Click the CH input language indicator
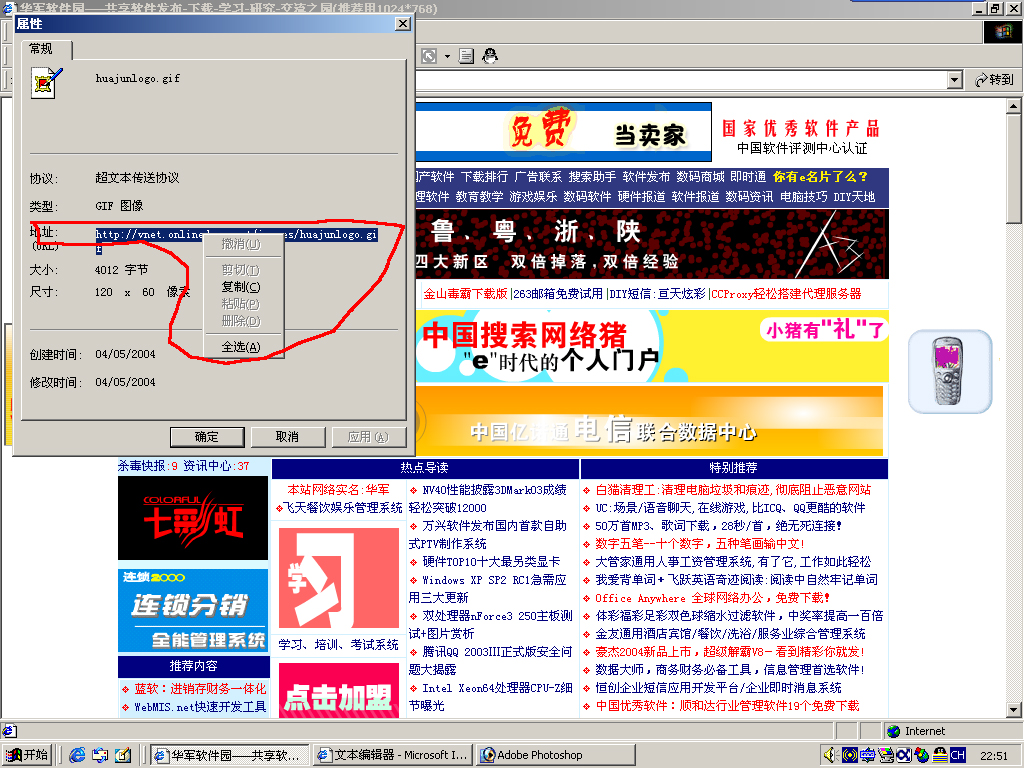 (957, 755)
